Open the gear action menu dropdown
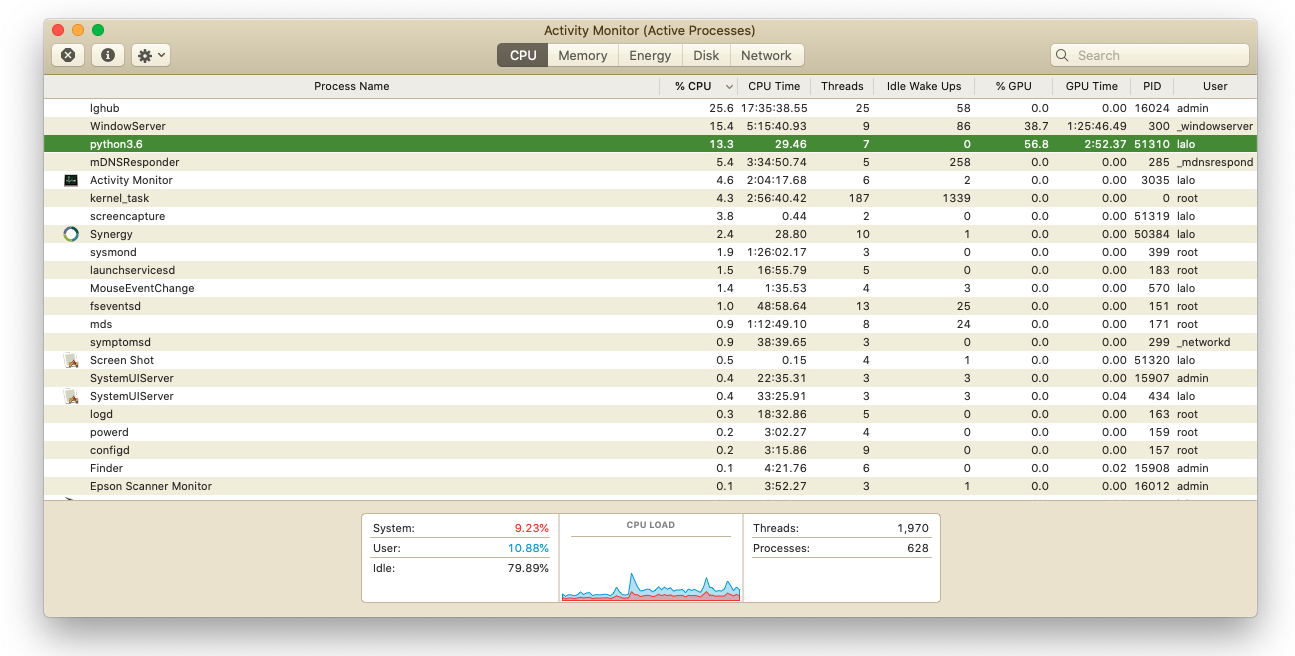 tap(150, 56)
